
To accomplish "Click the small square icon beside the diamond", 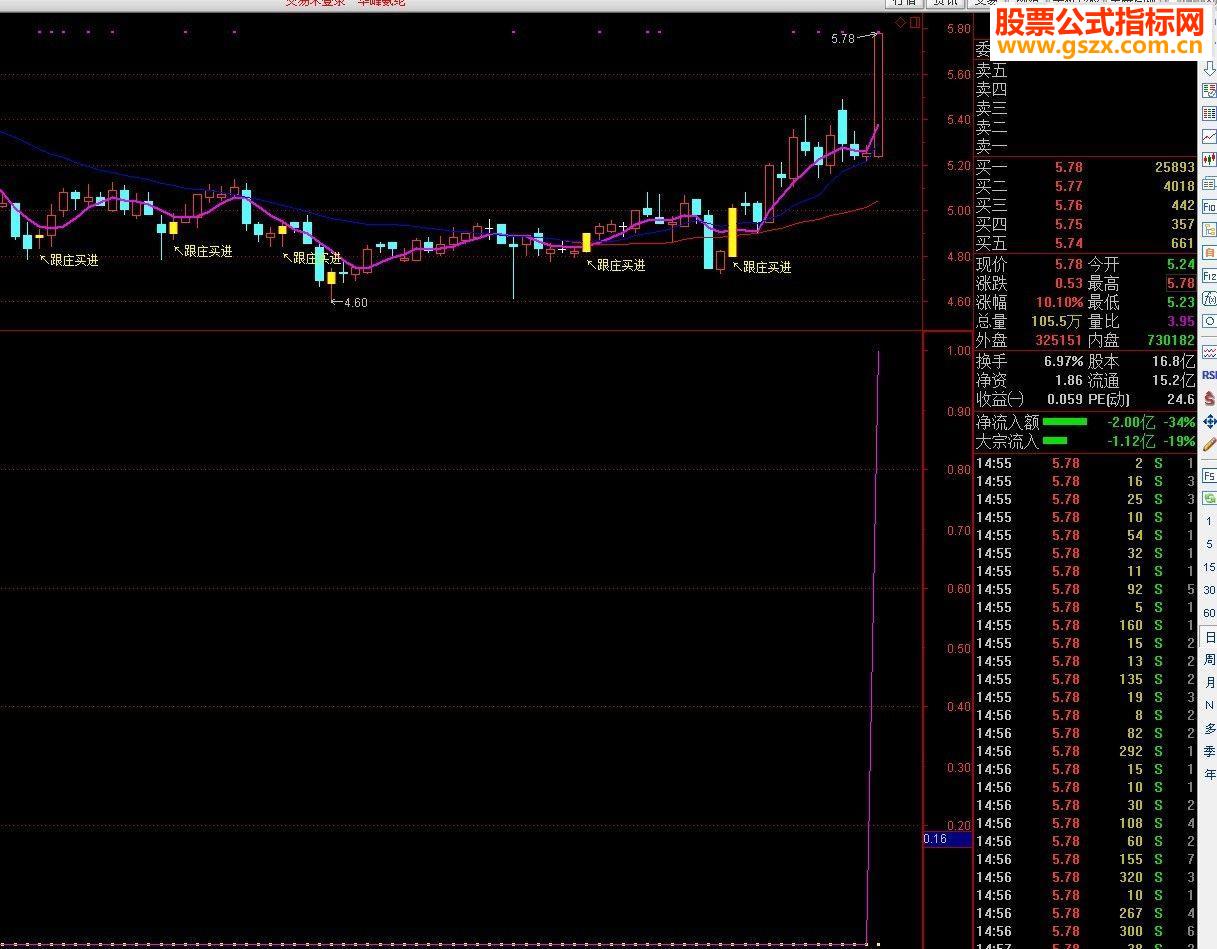I will tap(914, 22).
